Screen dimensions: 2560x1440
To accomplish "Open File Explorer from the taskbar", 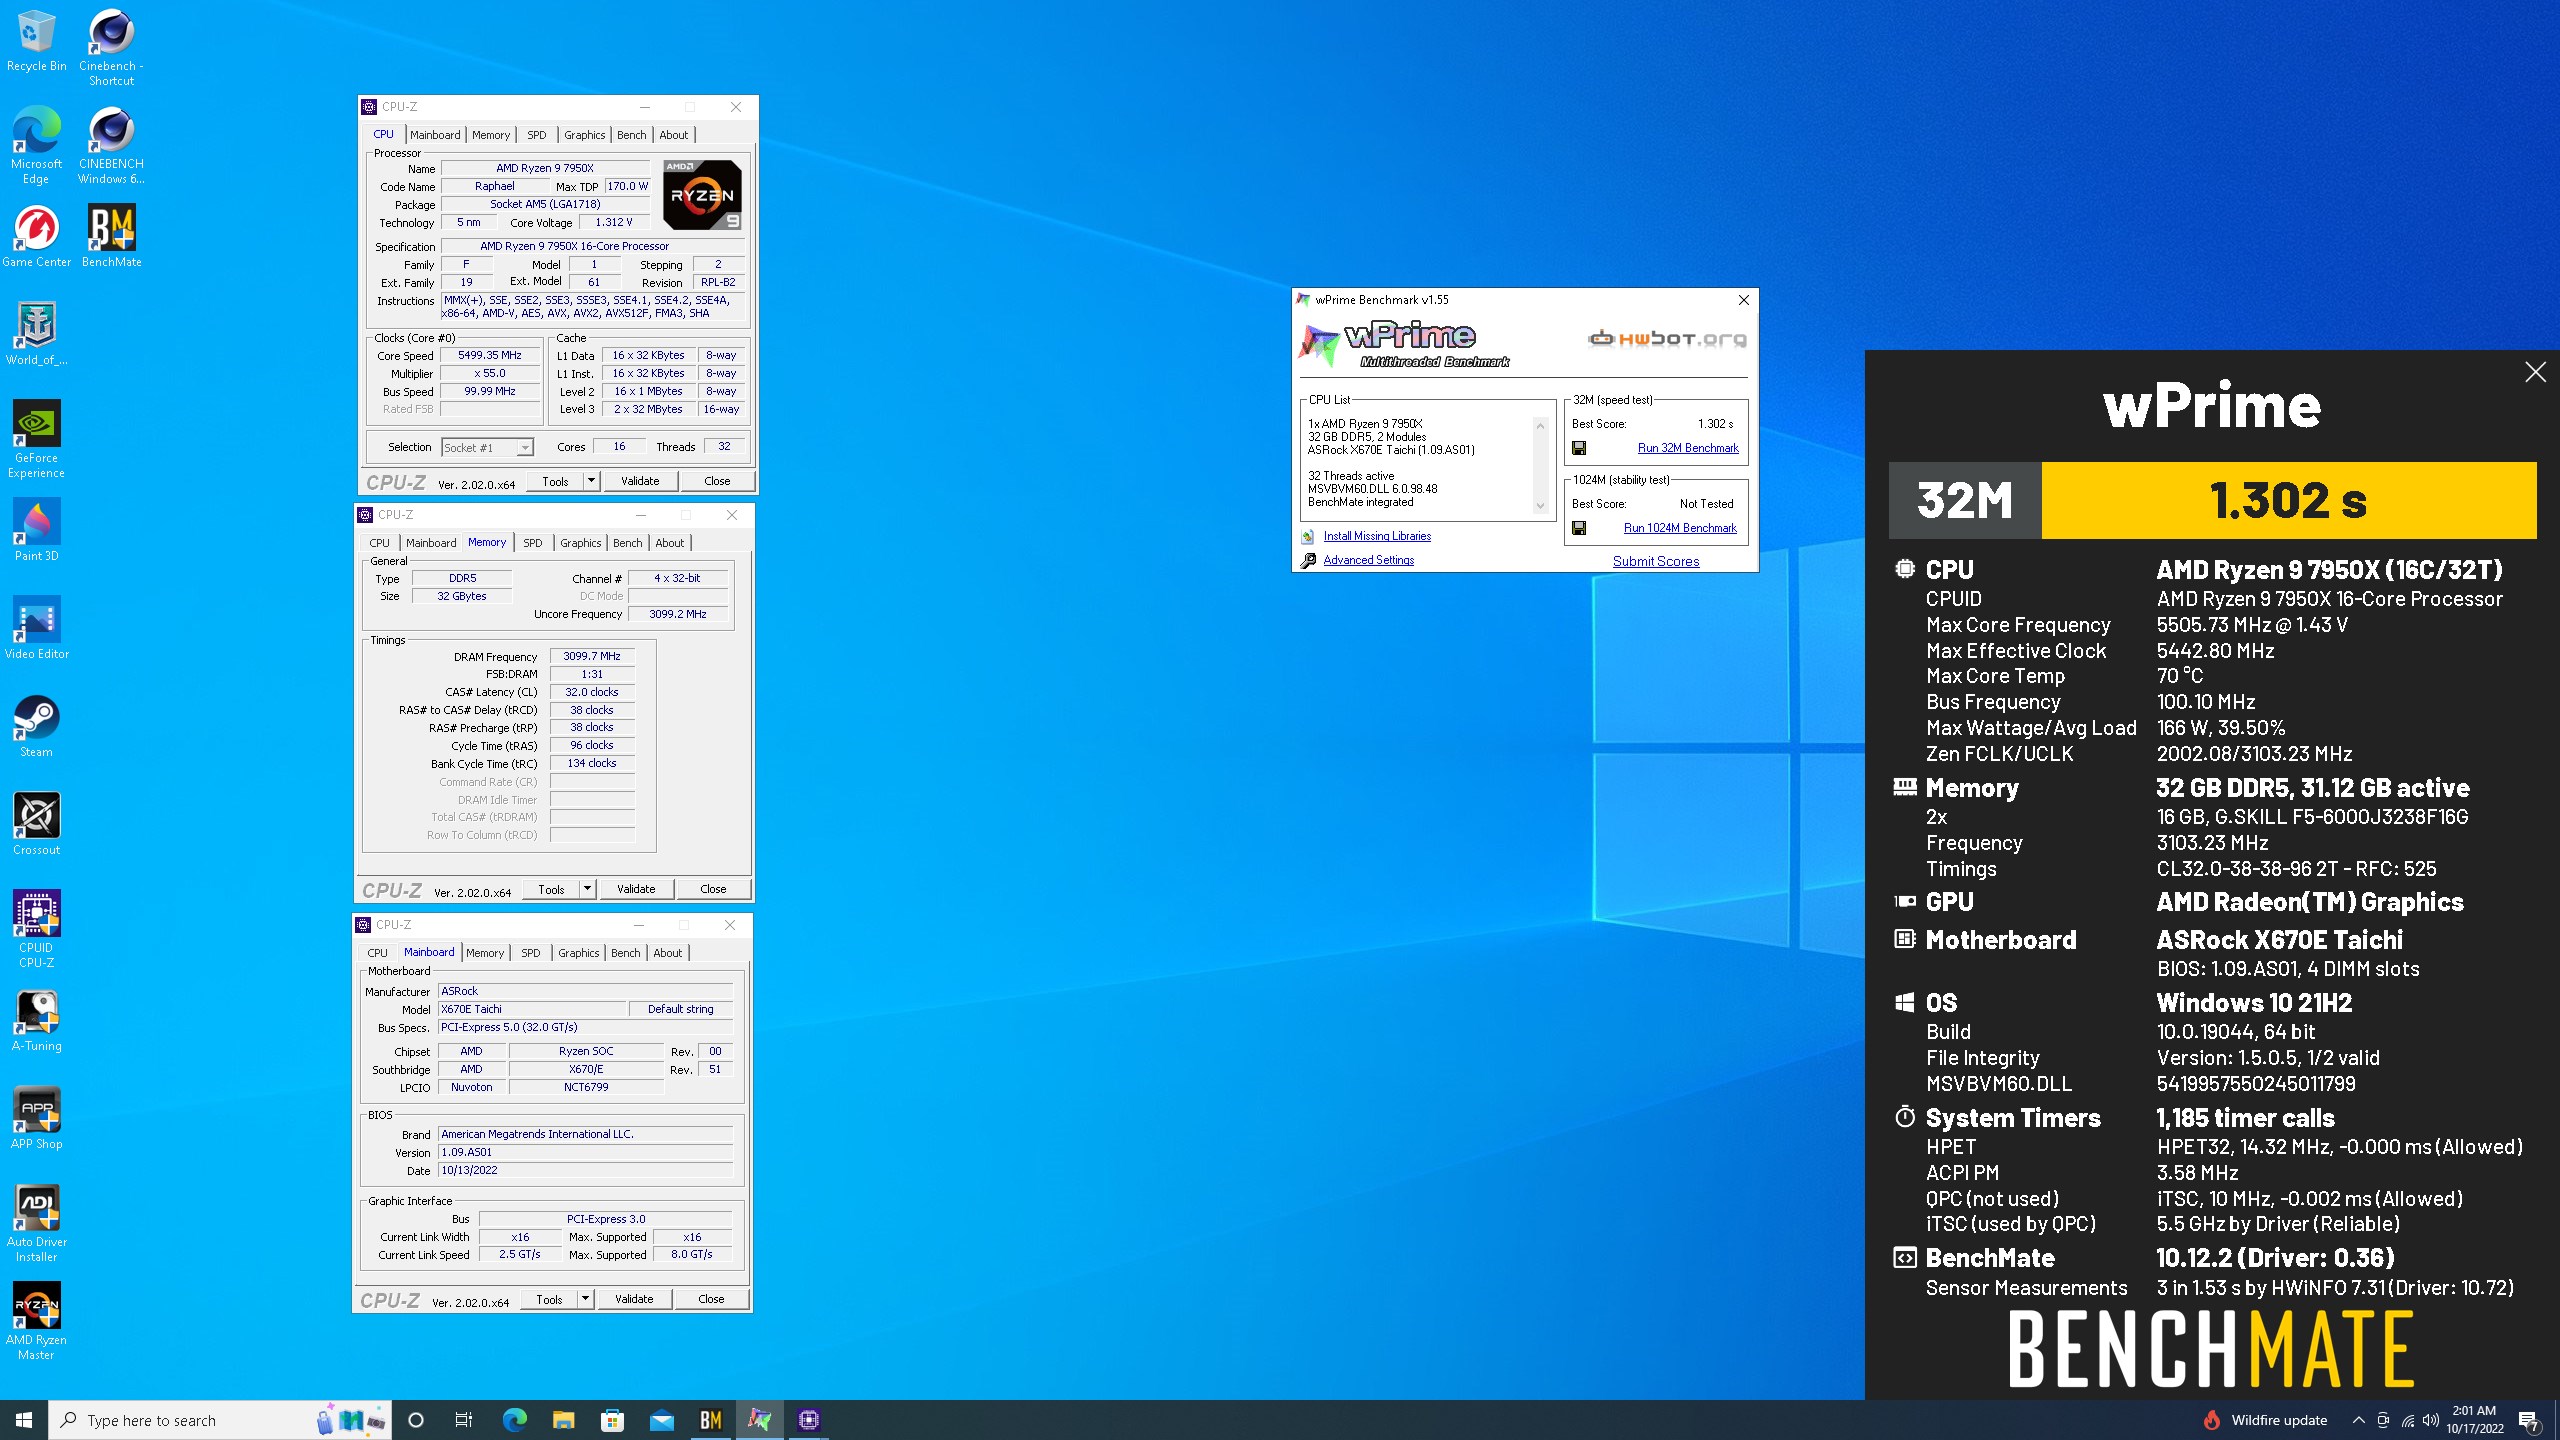I will pyautogui.click(x=564, y=1420).
